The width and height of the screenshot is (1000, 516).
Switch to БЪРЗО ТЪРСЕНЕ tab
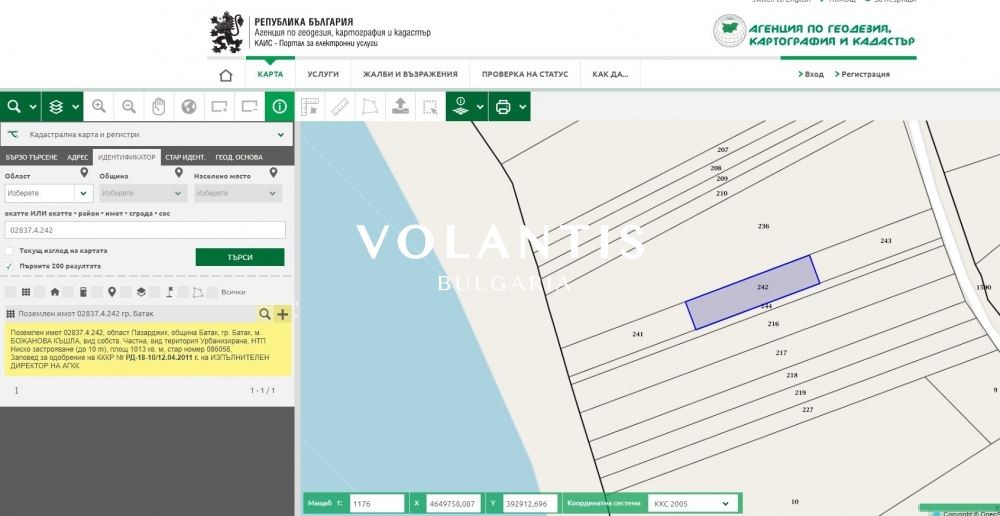click(x=31, y=158)
